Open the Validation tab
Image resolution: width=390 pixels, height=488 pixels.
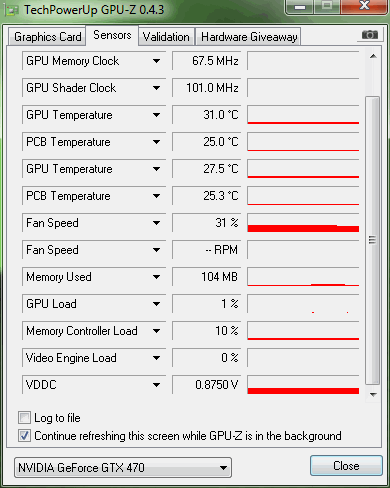point(166,37)
